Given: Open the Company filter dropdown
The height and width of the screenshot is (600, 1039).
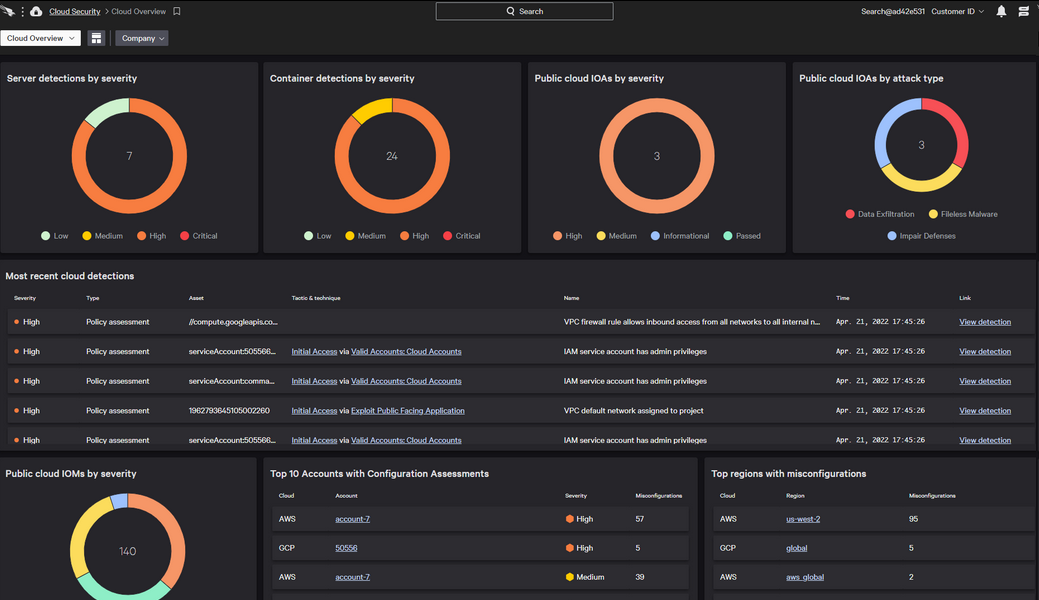Looking at the screenshot, I should click(x=142, y=38).
